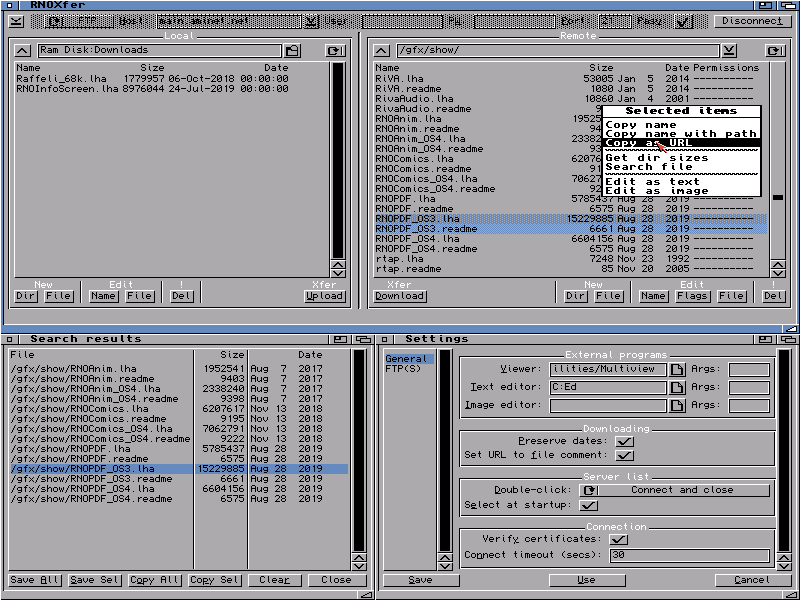This screenshot has height=600, width=800.
Task: Click the Connect timeout input field
Action: 689,556
